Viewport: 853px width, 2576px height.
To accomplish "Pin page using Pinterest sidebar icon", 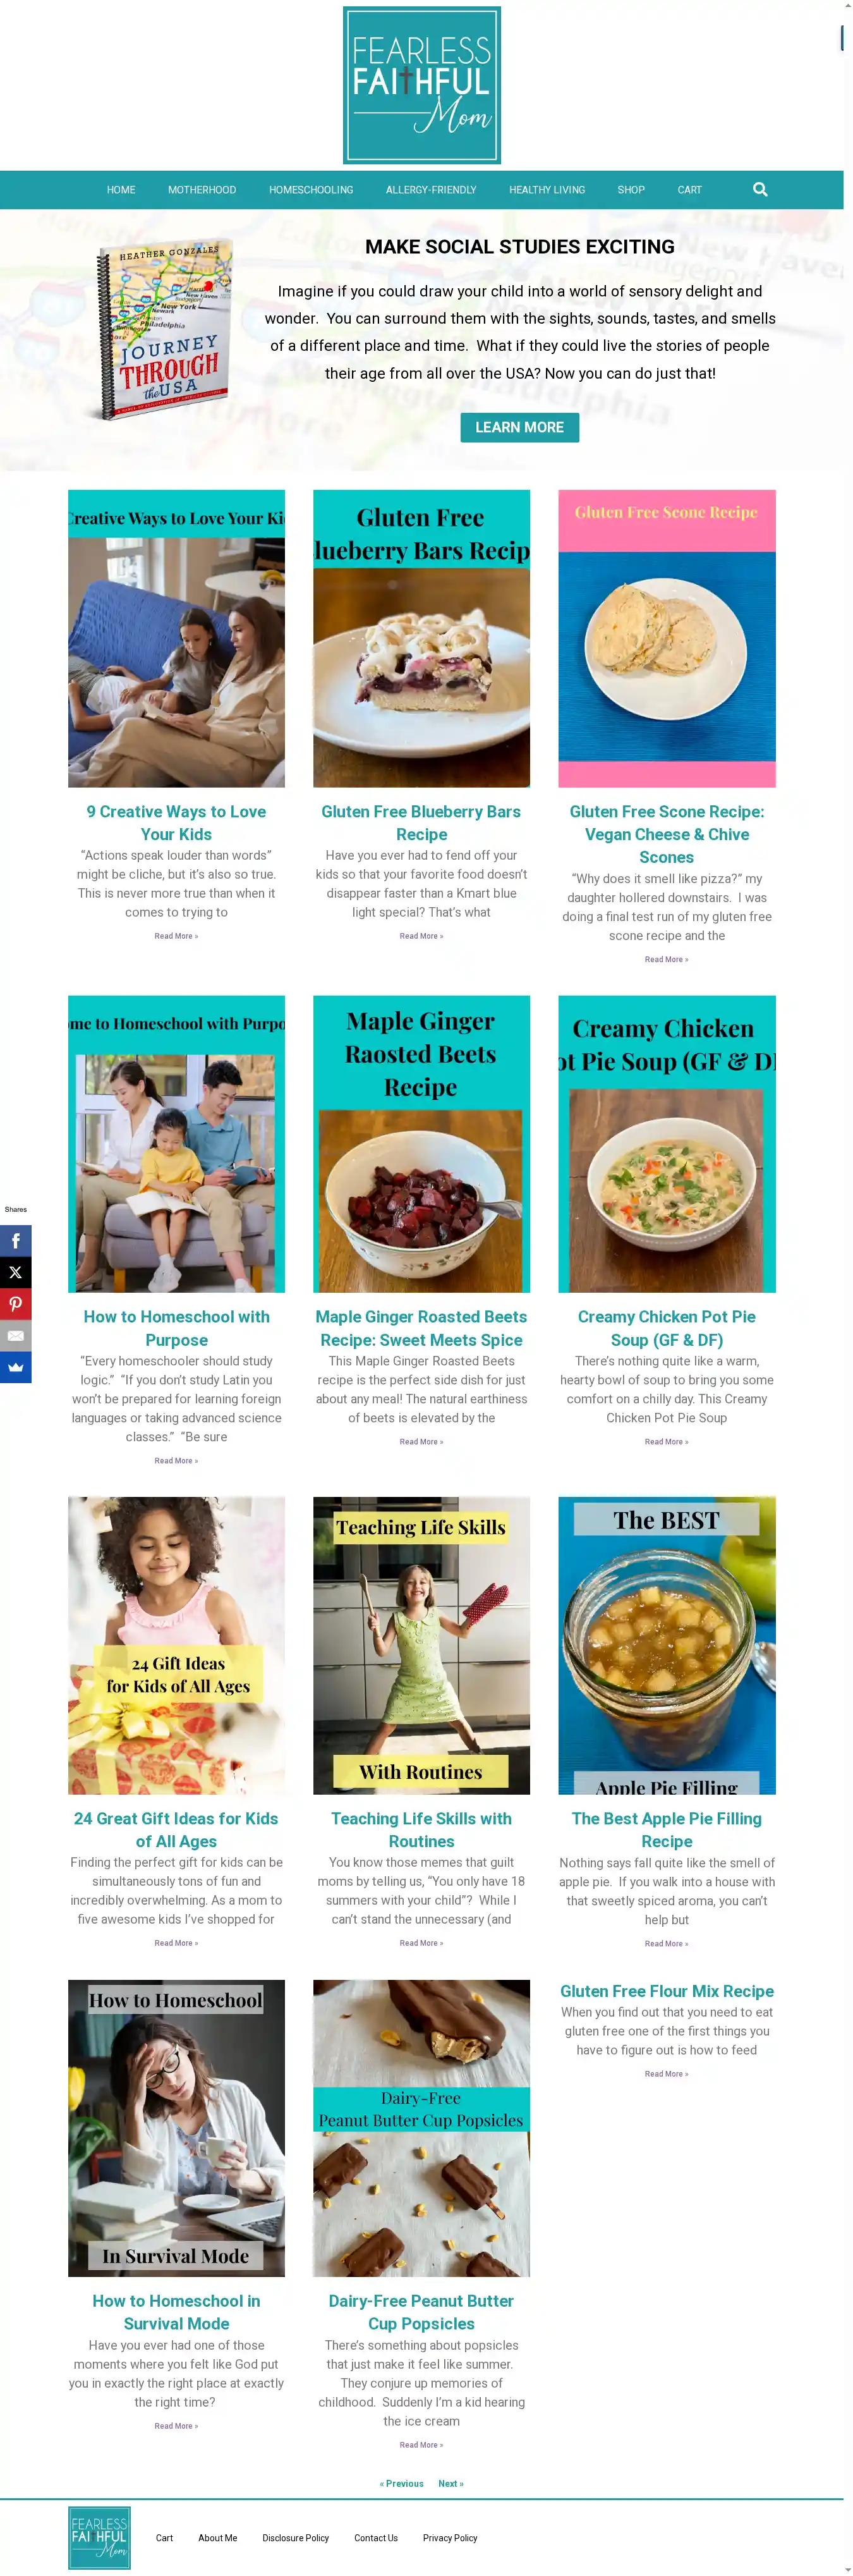I will [x=16, y=1304].
